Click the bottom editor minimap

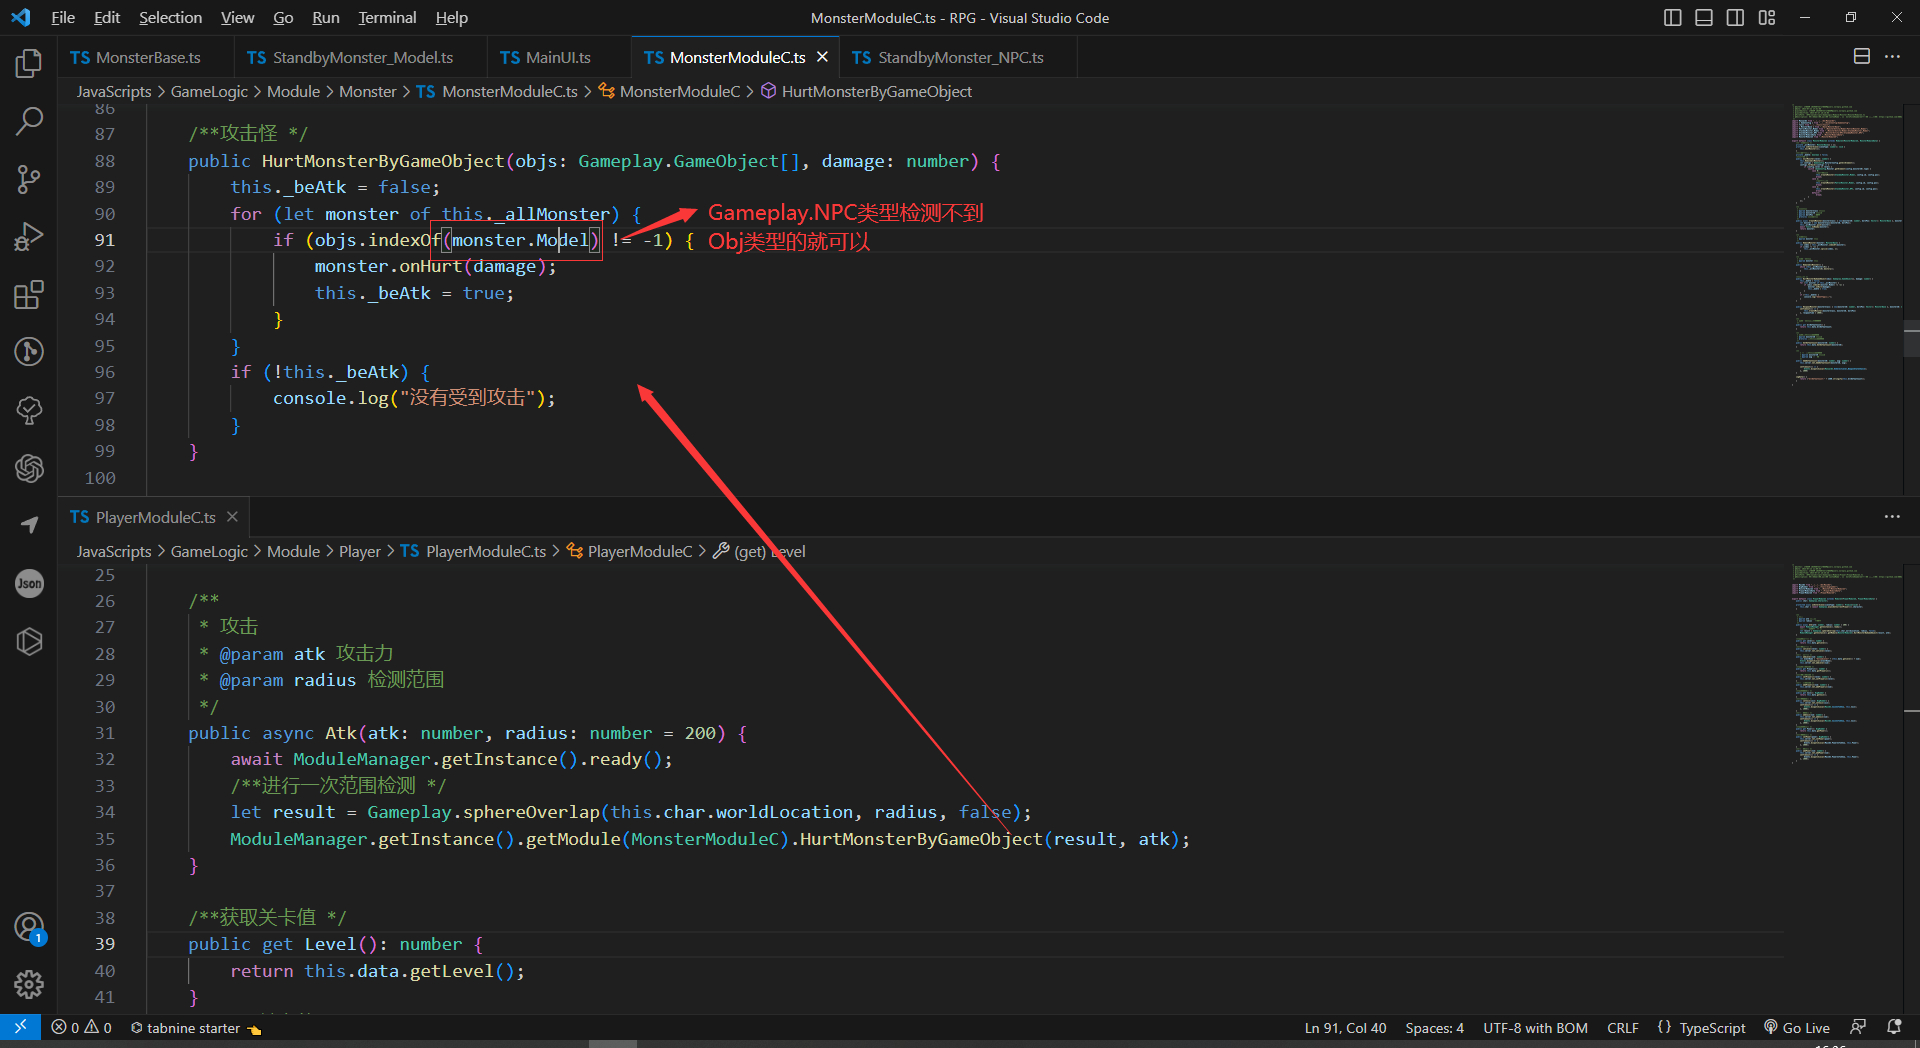click(1846, 664)
